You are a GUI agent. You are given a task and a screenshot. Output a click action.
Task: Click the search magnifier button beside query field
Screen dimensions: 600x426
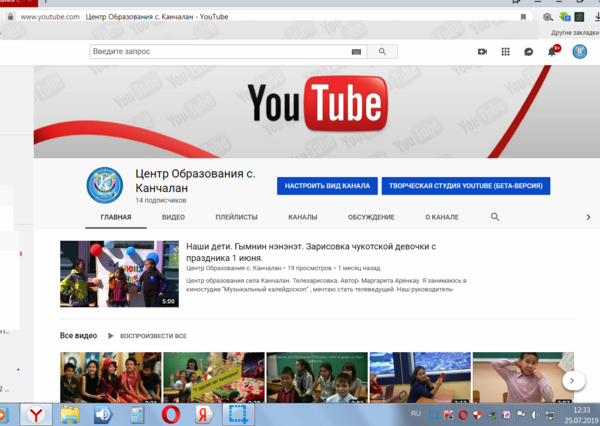pos(382,51)
